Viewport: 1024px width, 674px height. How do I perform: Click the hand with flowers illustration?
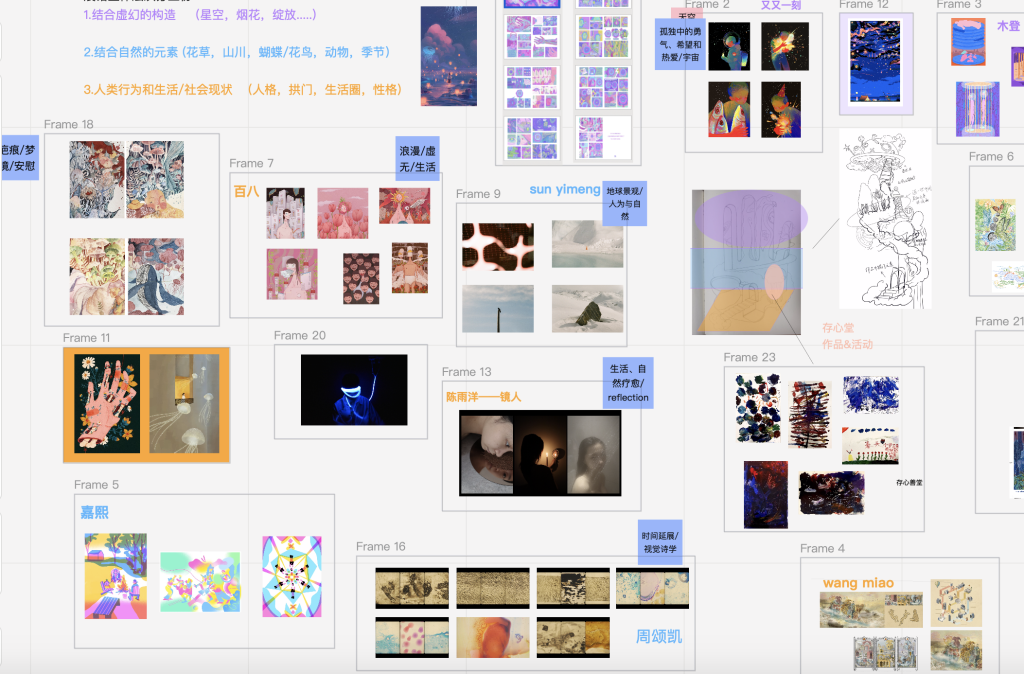click(x=105, y=402)
